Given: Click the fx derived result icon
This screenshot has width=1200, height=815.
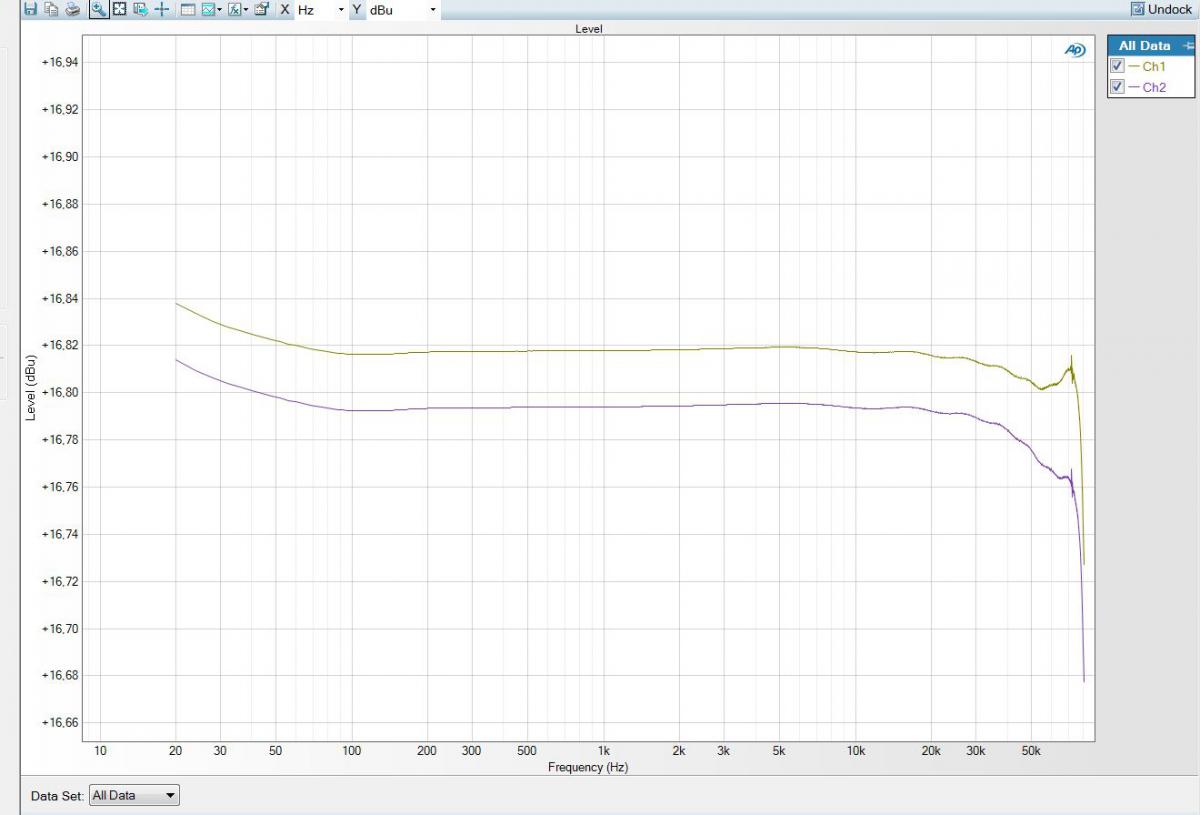Looking at the screenshot, I should [x=235, y=9].
